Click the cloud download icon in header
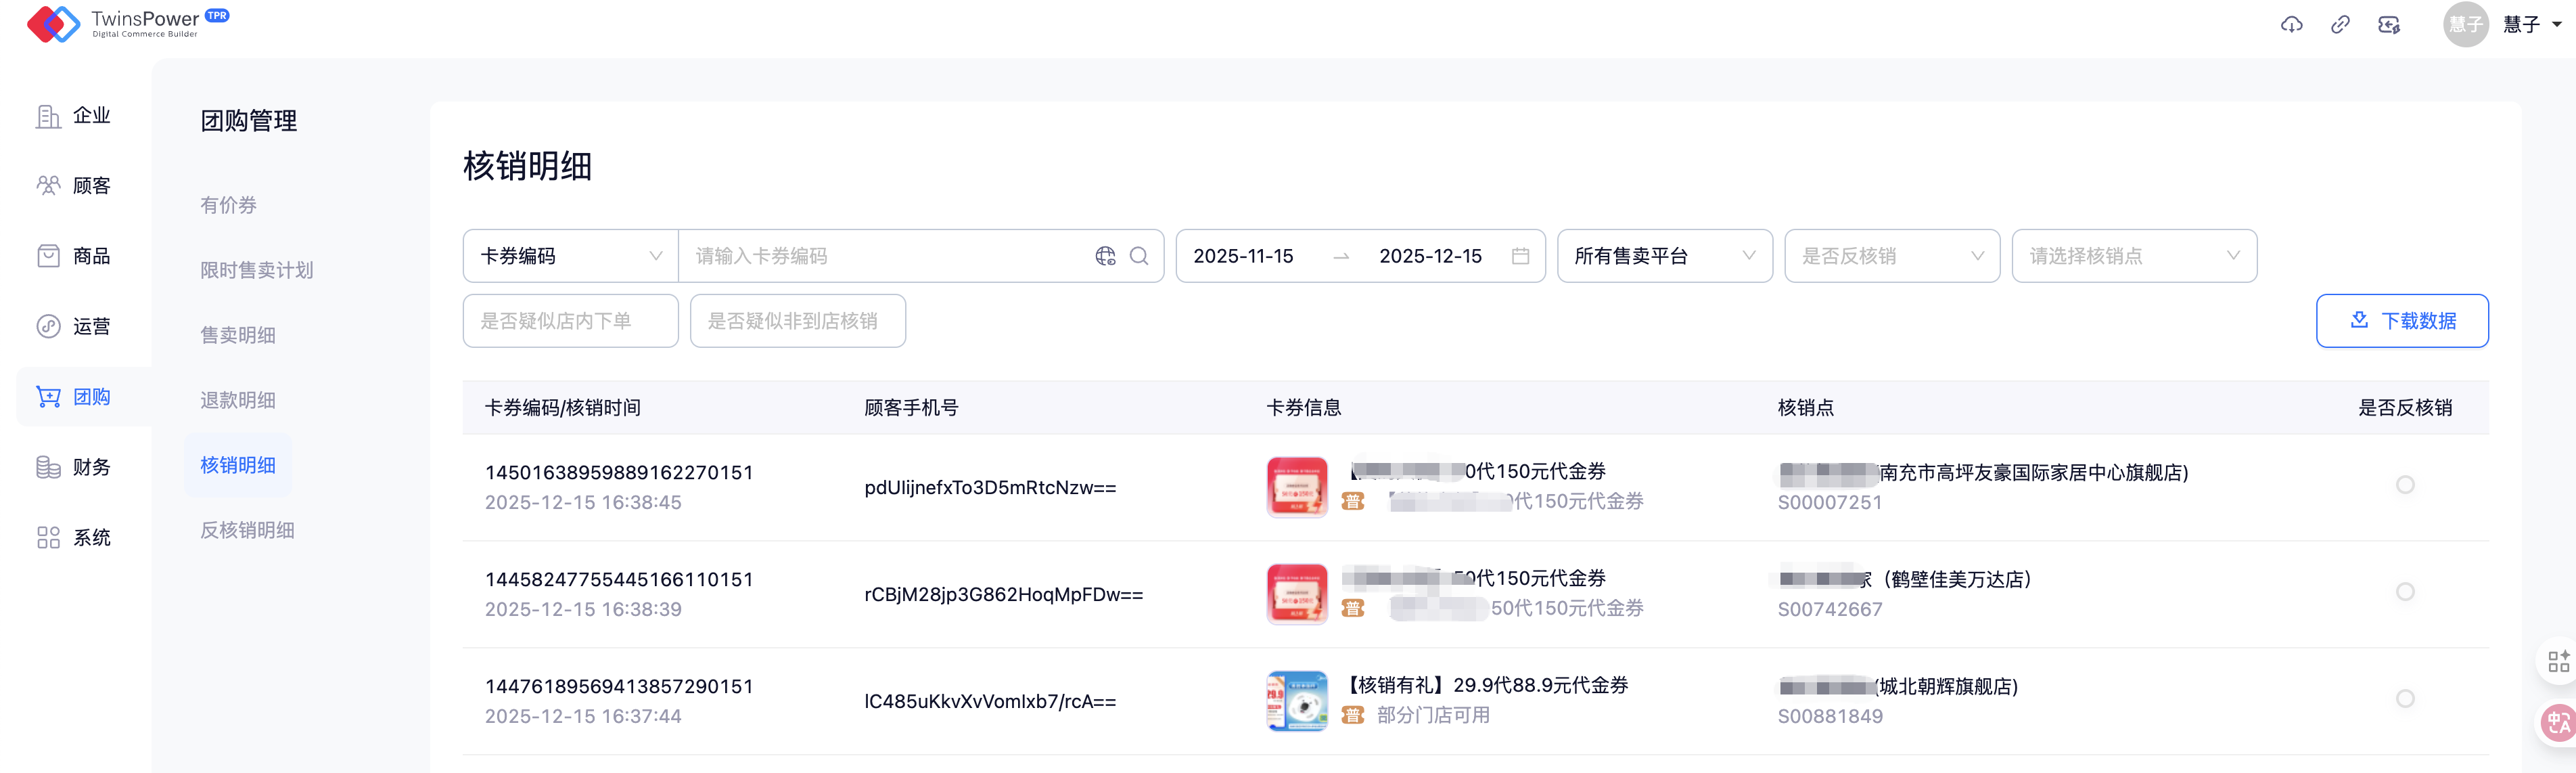2576x773 pixels. (x=2291, y=25)
